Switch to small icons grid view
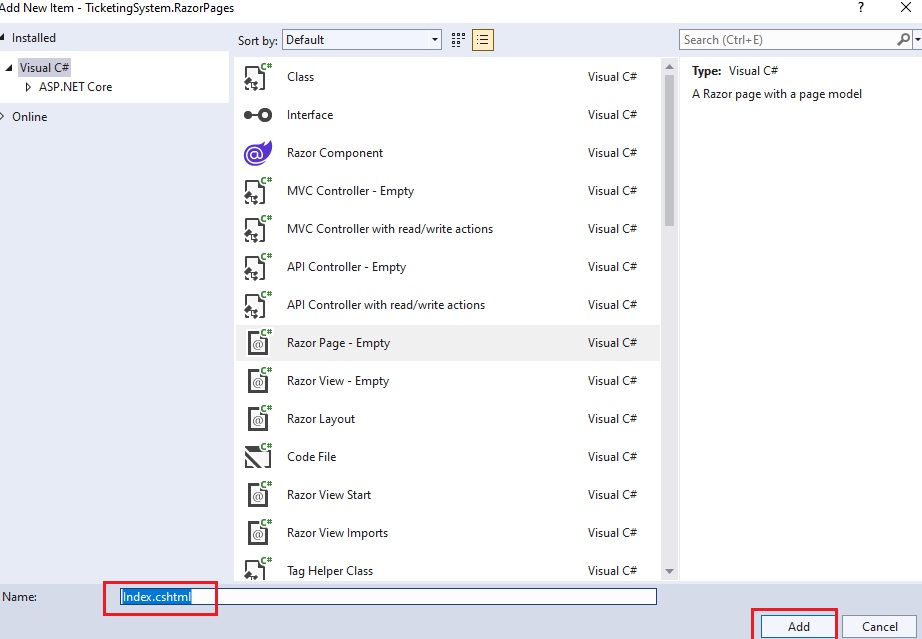This screenshot has width=922, height=639. 458,40
